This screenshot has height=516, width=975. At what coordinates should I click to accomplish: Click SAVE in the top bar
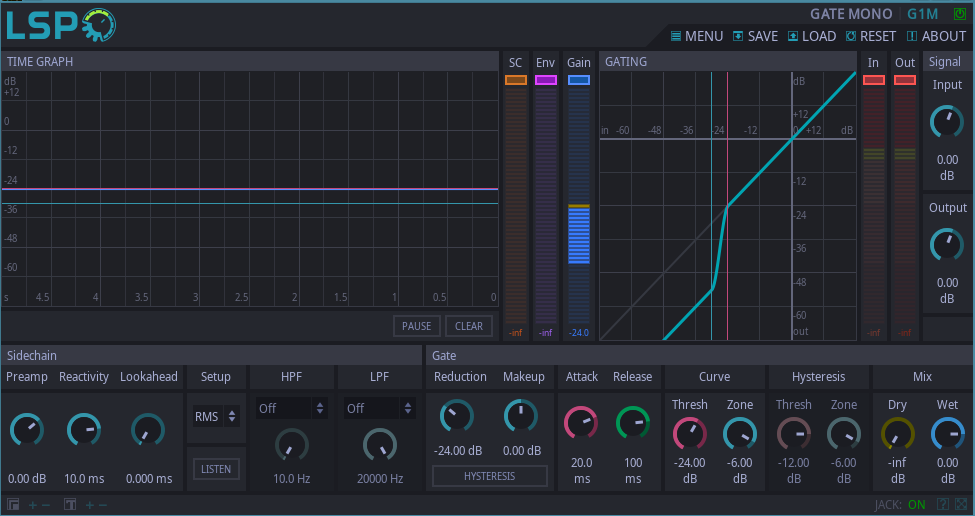[x=756, y=36]
